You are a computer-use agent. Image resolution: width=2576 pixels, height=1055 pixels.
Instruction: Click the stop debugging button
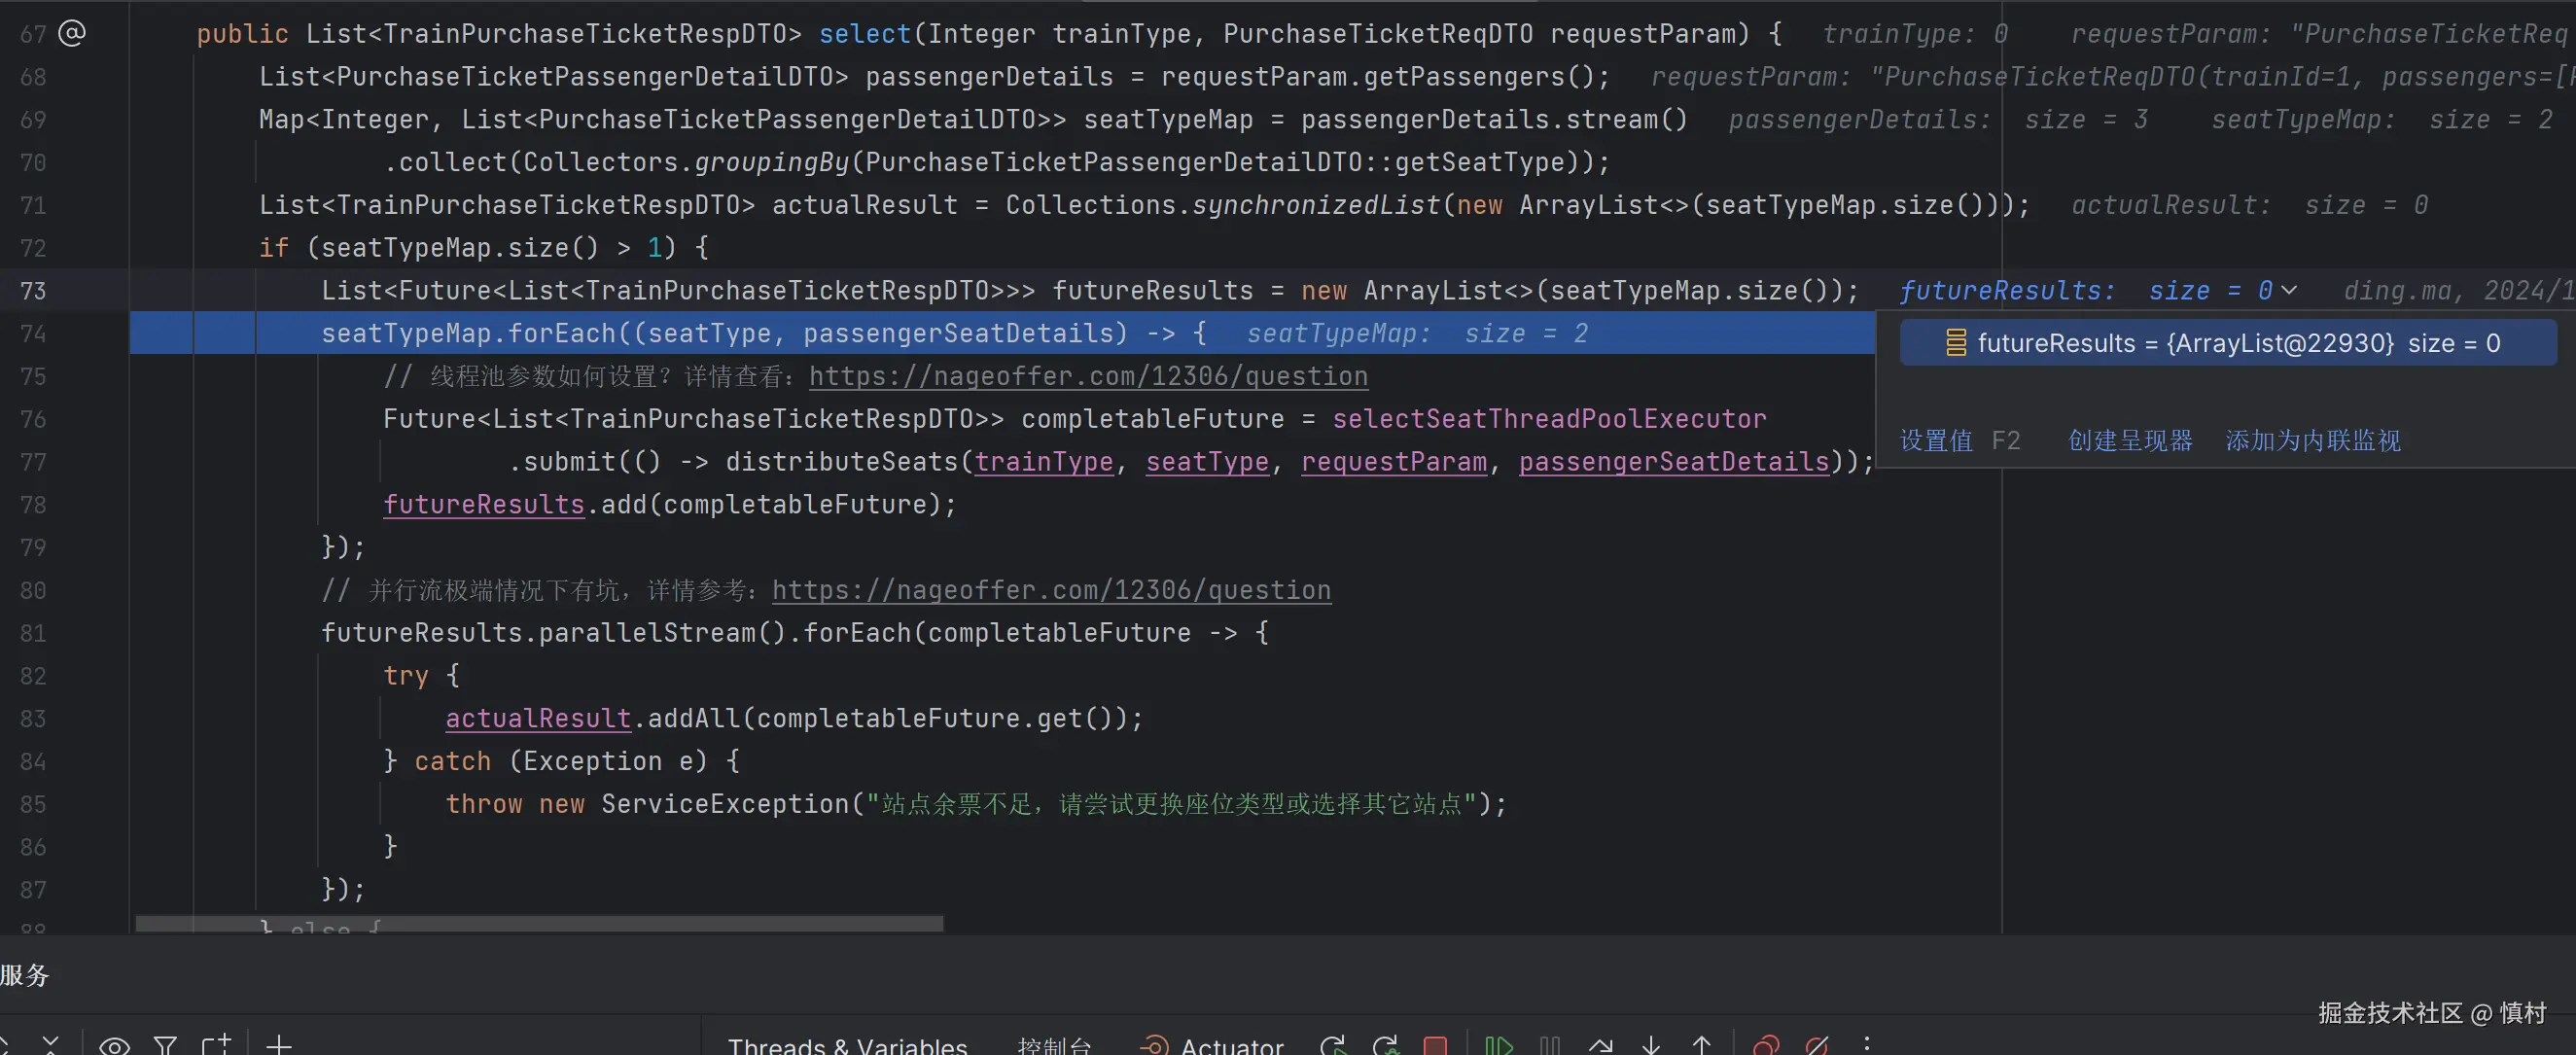pyautogui.click(x=1435, y=1045)
